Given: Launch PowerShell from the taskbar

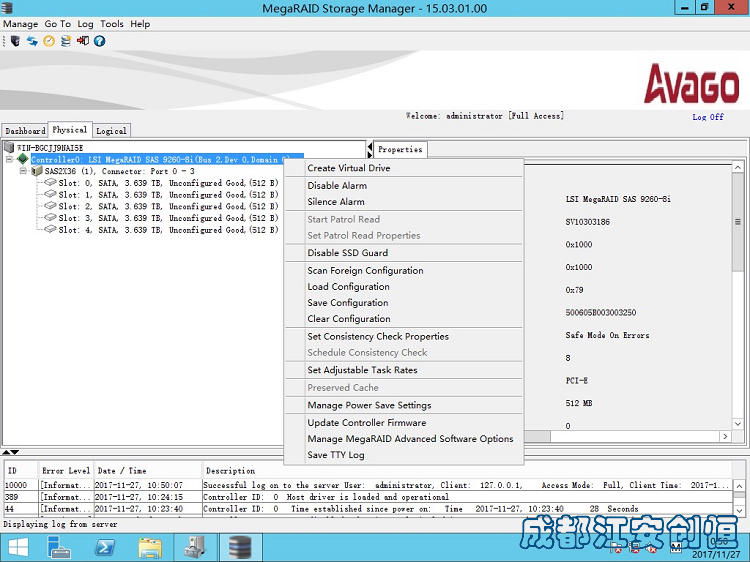Looking at the screenshot, I should click(x=105, y=548).
